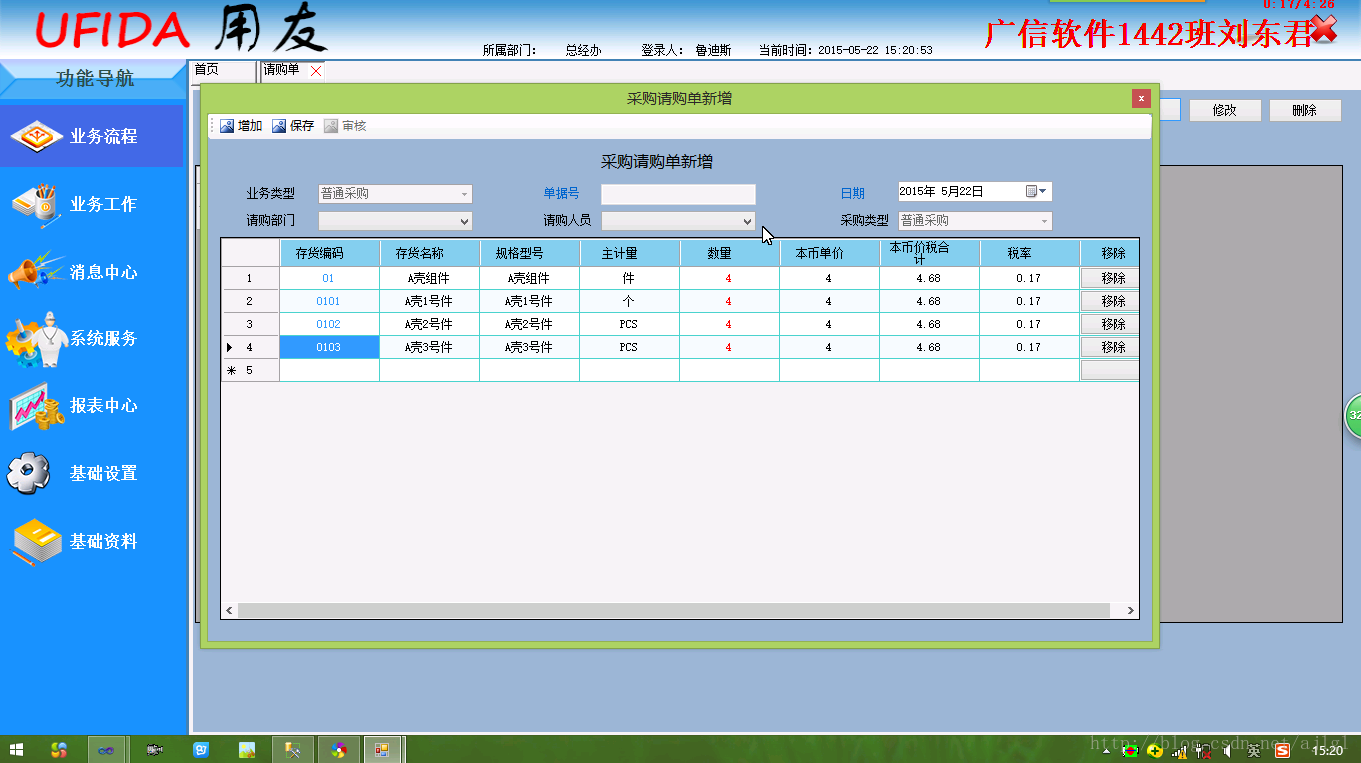Viewport: 1361px width, 763px height.
Task: Close the 采购请购单新增 dialog
Action: pyautogui.click(x=1141, y=98)
